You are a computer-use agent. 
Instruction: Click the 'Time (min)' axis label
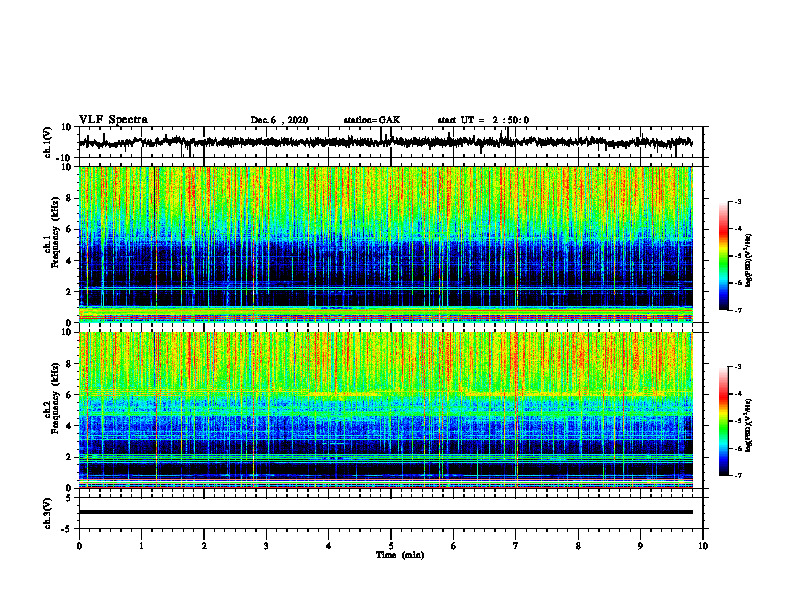[400, 555]
